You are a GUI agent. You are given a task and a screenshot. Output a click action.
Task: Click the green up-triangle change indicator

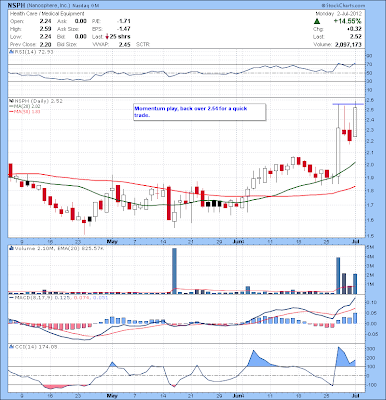317,21
